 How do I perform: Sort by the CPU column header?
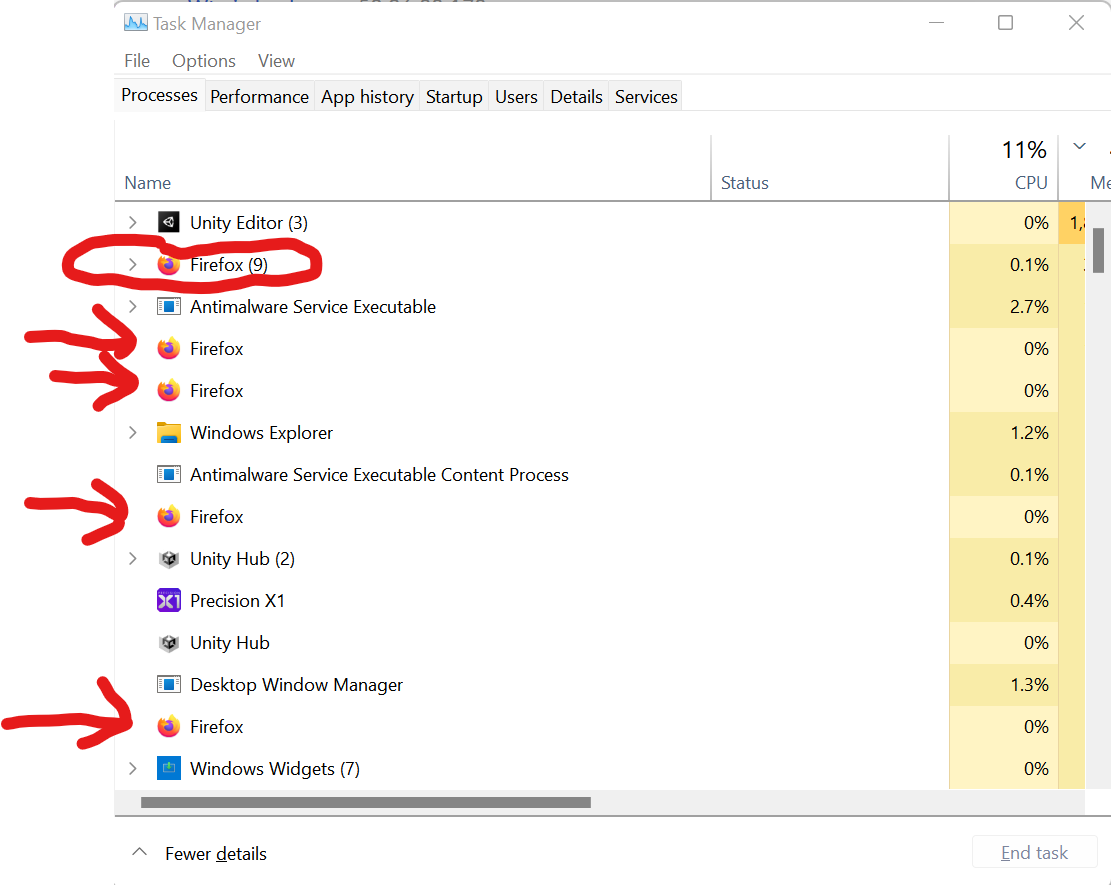[x=1003, y=167]
